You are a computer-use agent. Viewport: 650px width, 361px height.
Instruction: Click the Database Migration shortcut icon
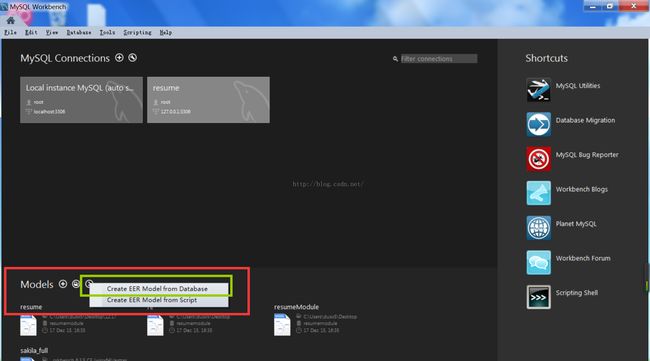[538, 124]
